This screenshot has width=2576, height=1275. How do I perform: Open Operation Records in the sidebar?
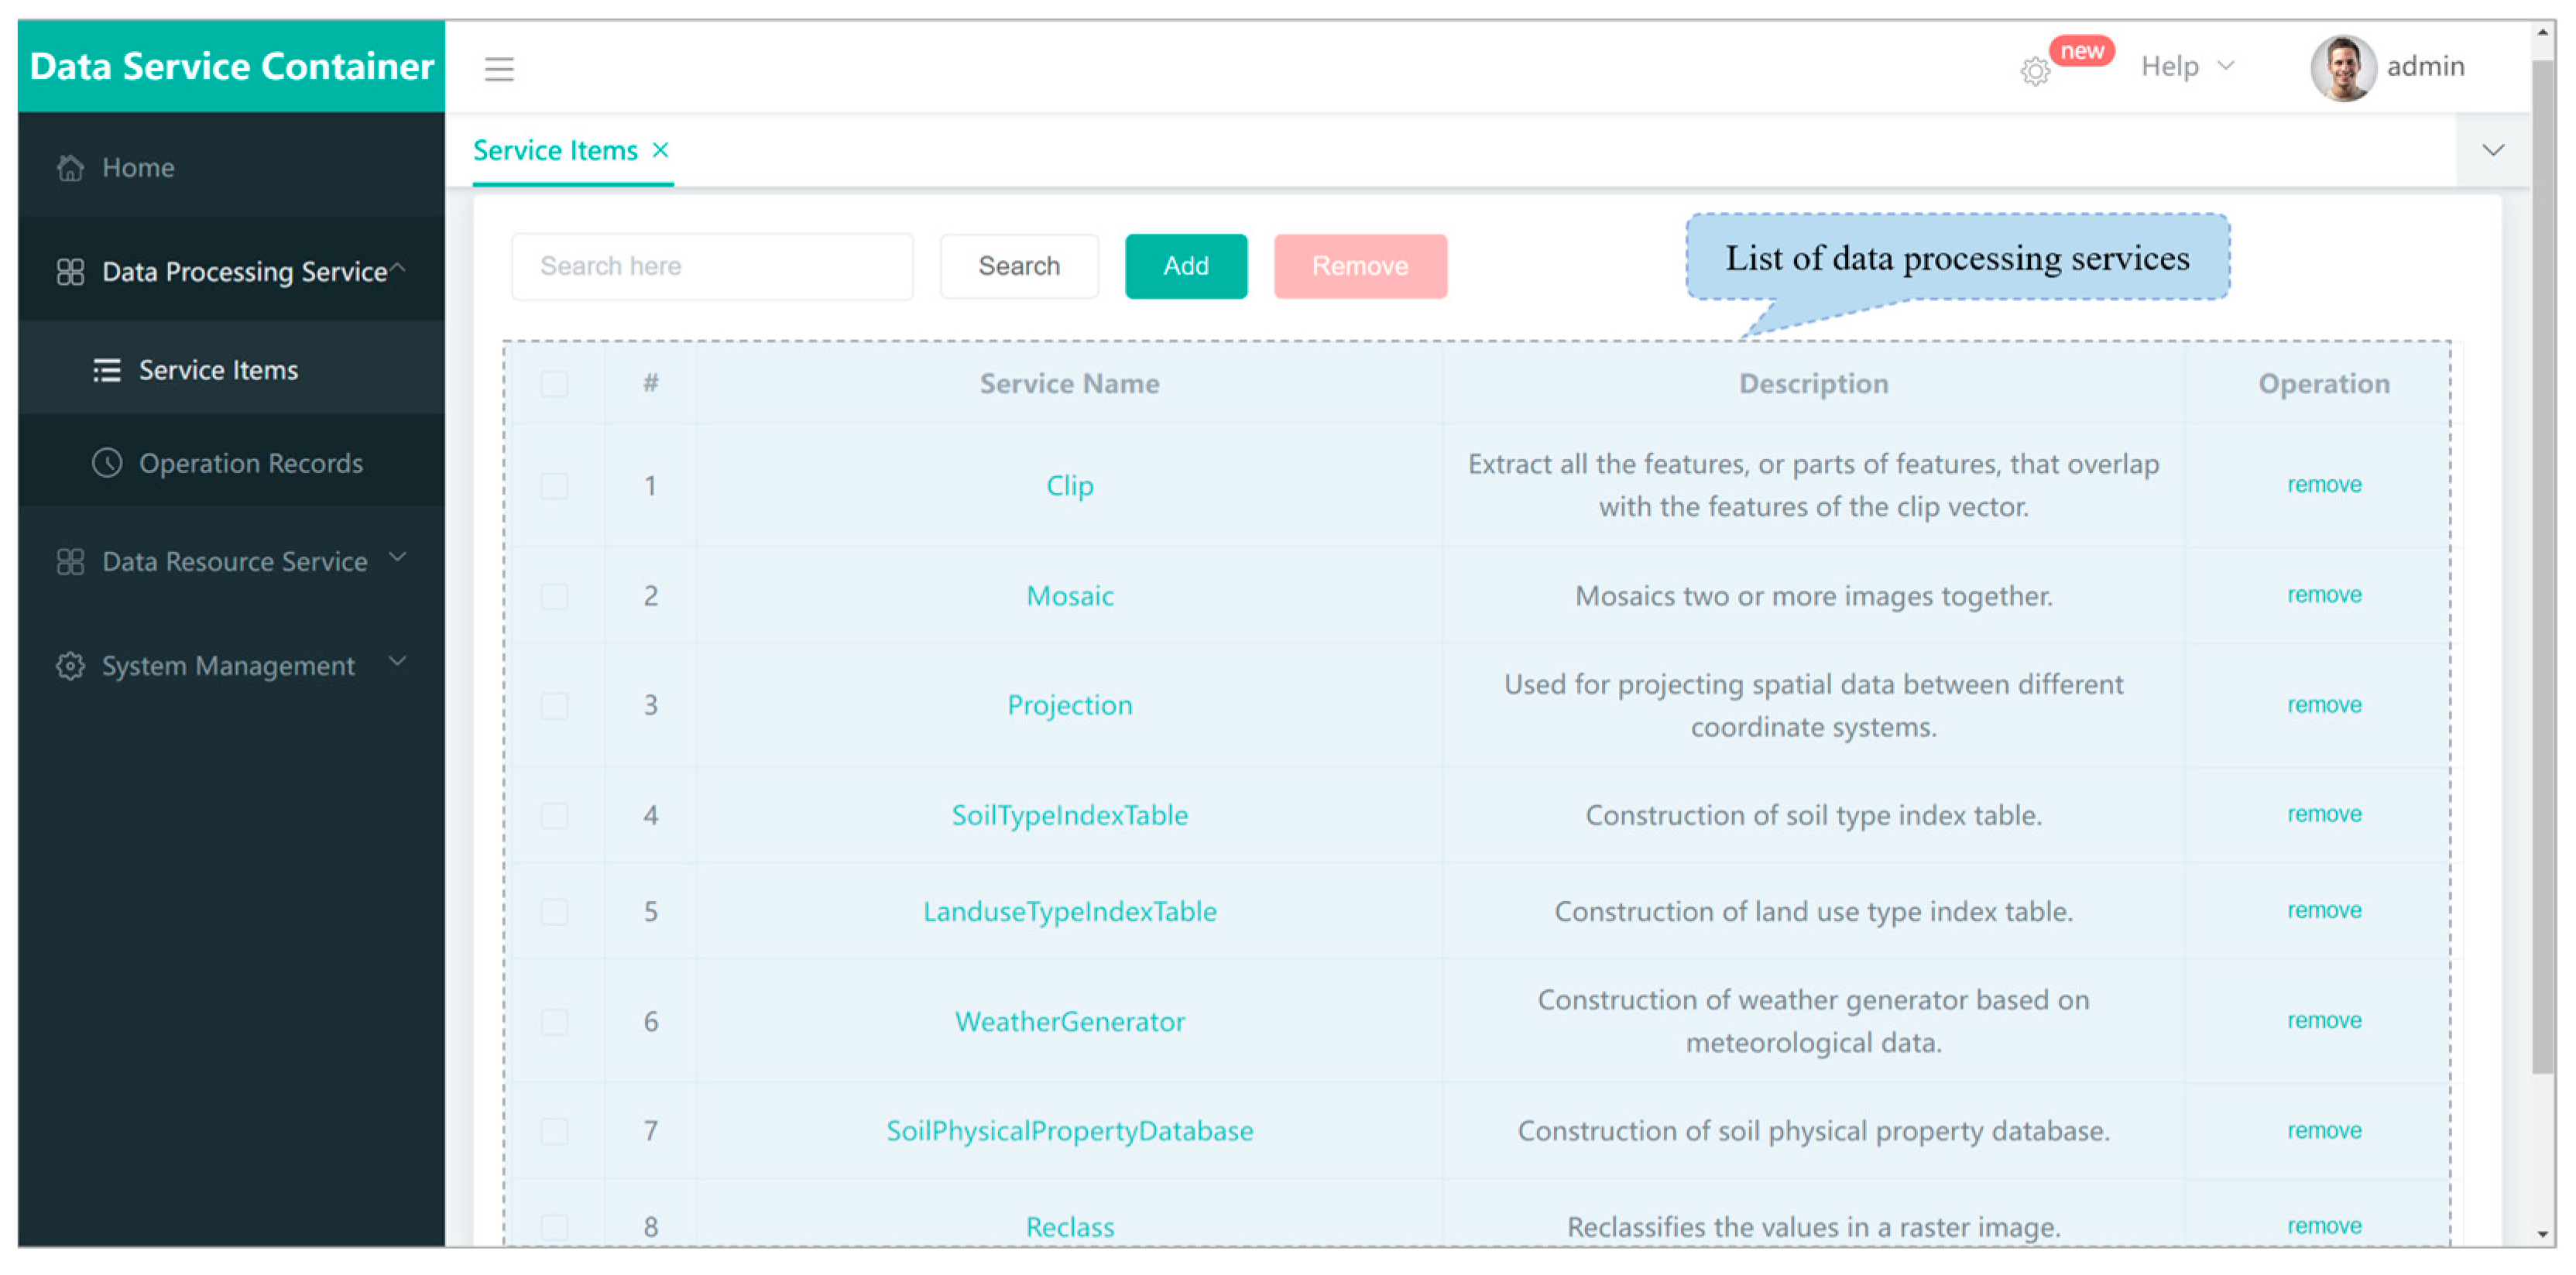[250, 463]
